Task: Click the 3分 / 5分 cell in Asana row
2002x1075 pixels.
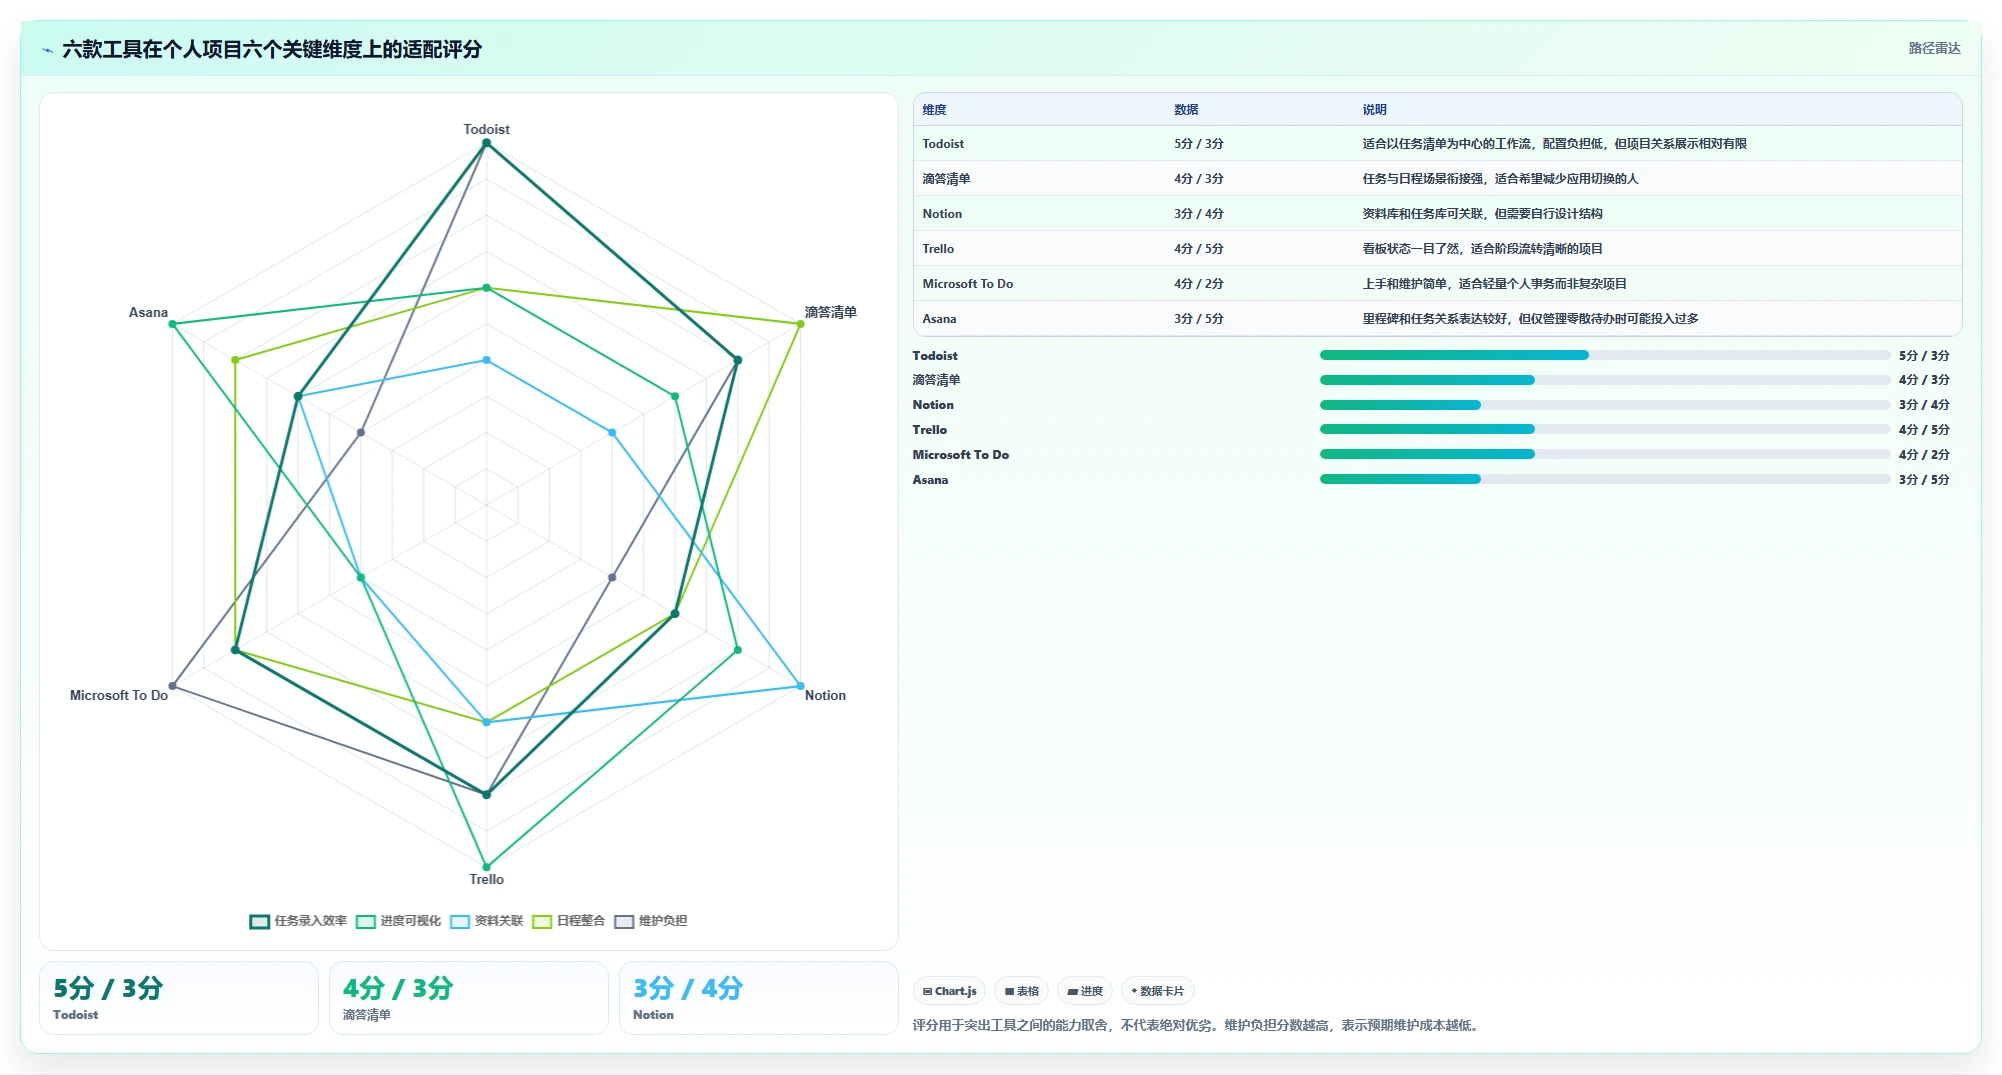Action: point(1198,319)
